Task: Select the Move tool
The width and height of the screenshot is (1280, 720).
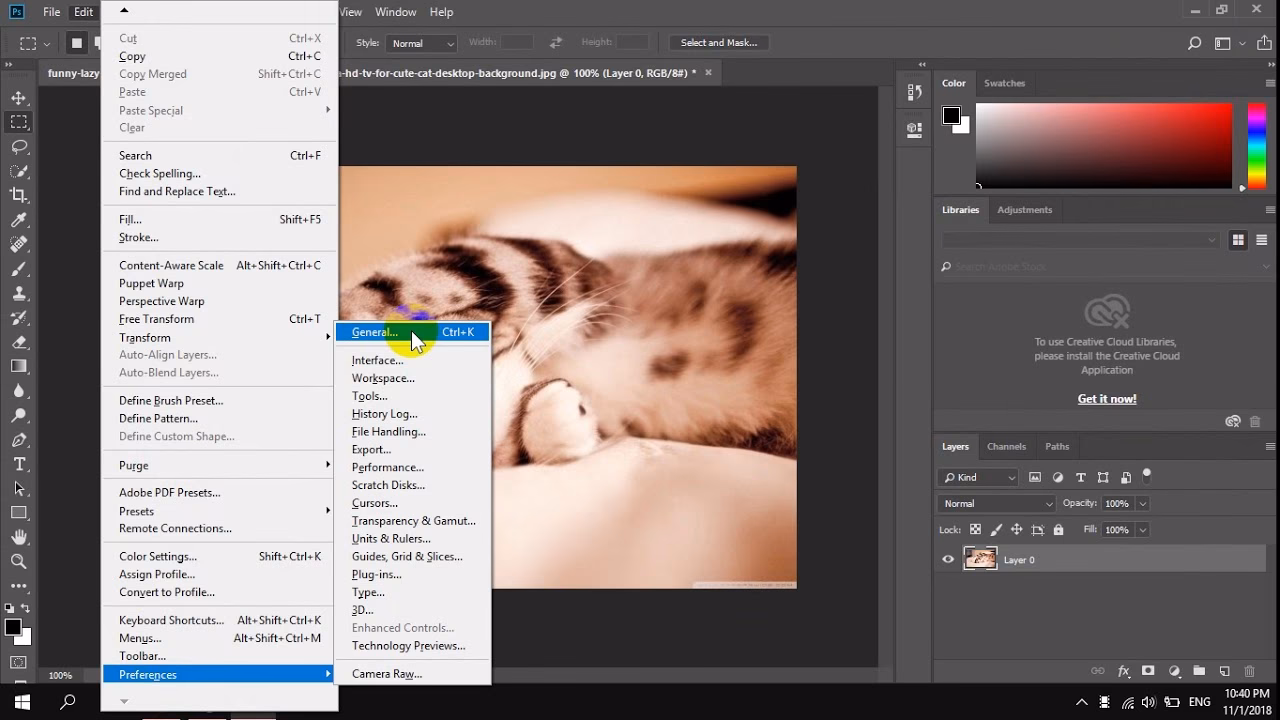Action: click(16, 98)
